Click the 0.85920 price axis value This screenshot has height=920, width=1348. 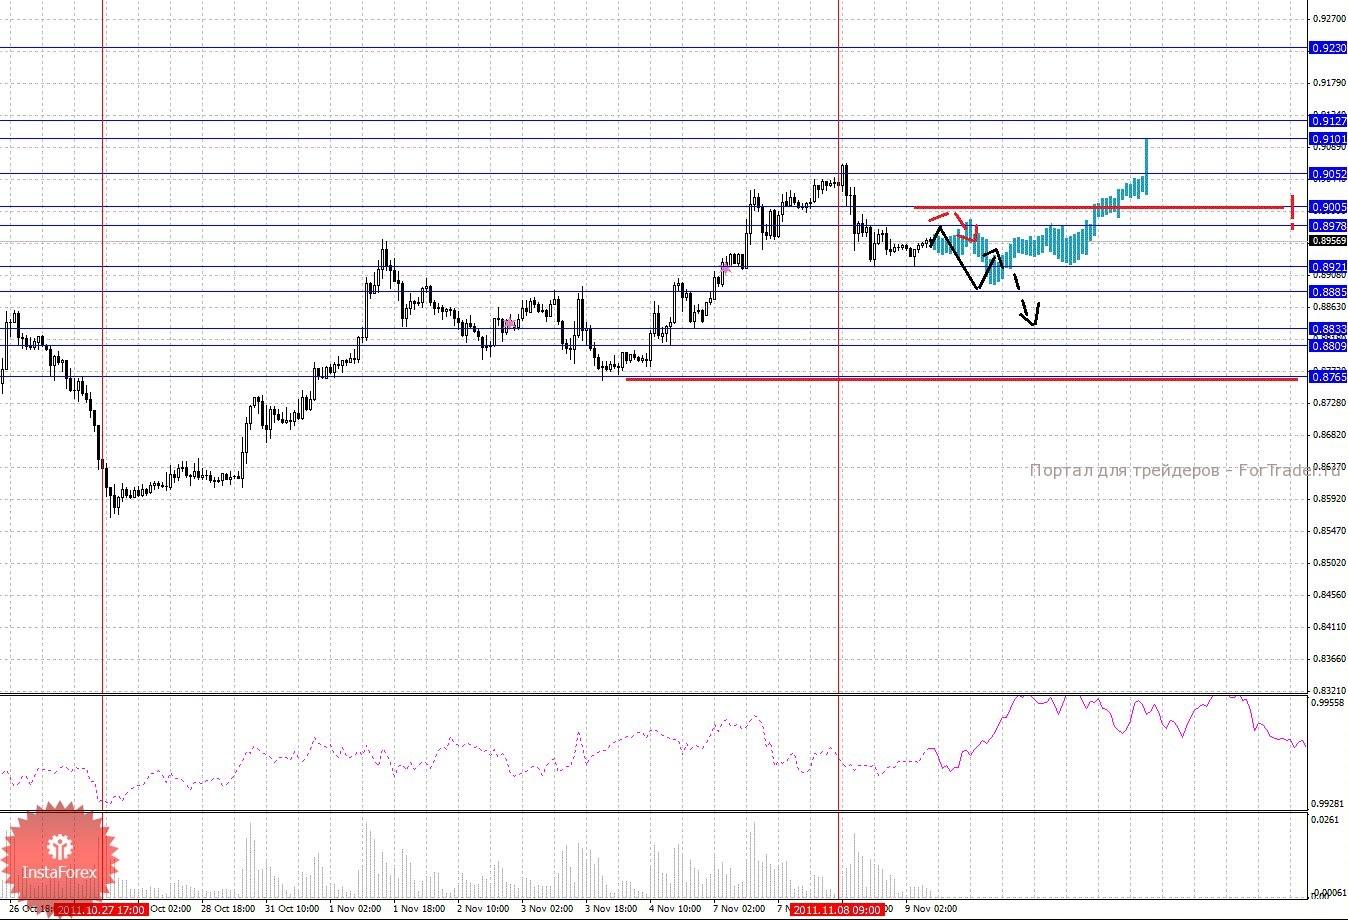(1328, 499)
